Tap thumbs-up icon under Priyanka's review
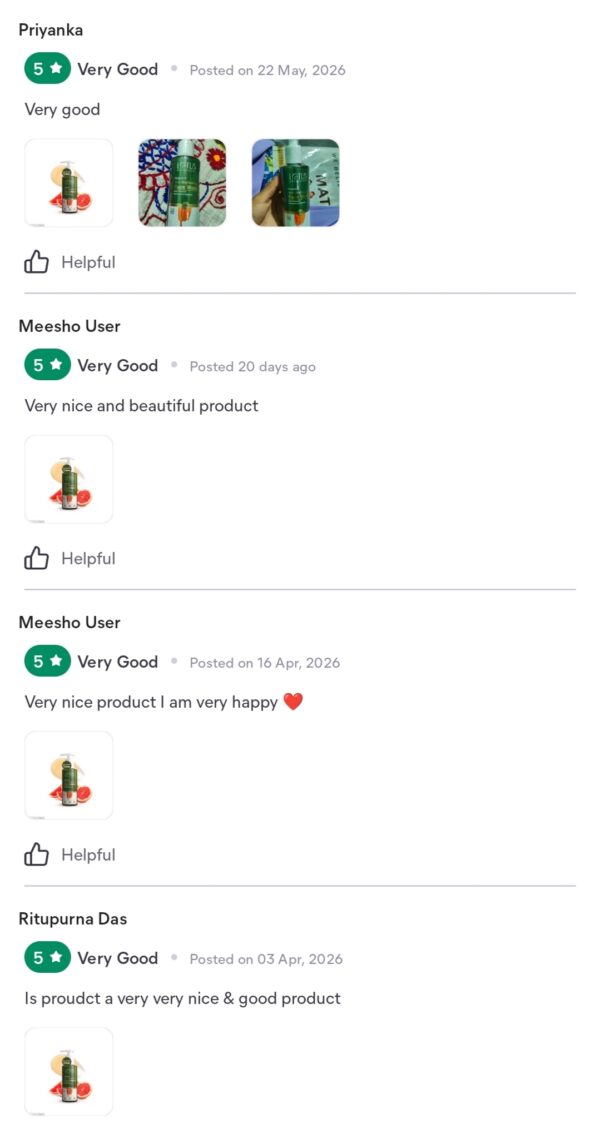The image size is (600, 1138). pos(36,262)
